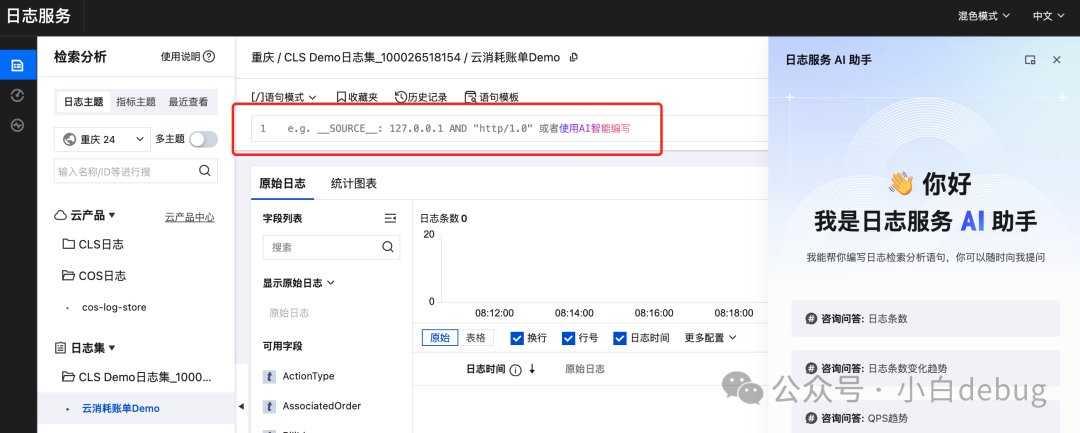Click the AssociatedOrder field type icon
Image resolution: width=1080 pixels, height=433 pixels.
270,406
